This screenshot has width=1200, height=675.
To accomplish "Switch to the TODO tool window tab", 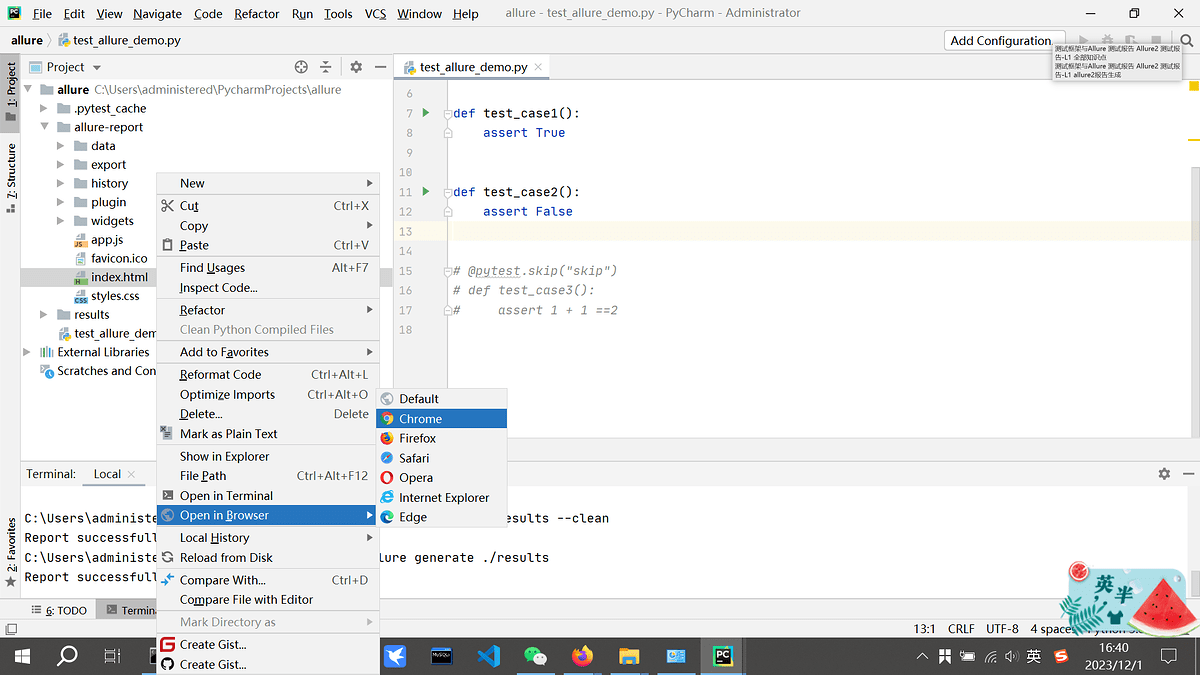I will point(62,610).
